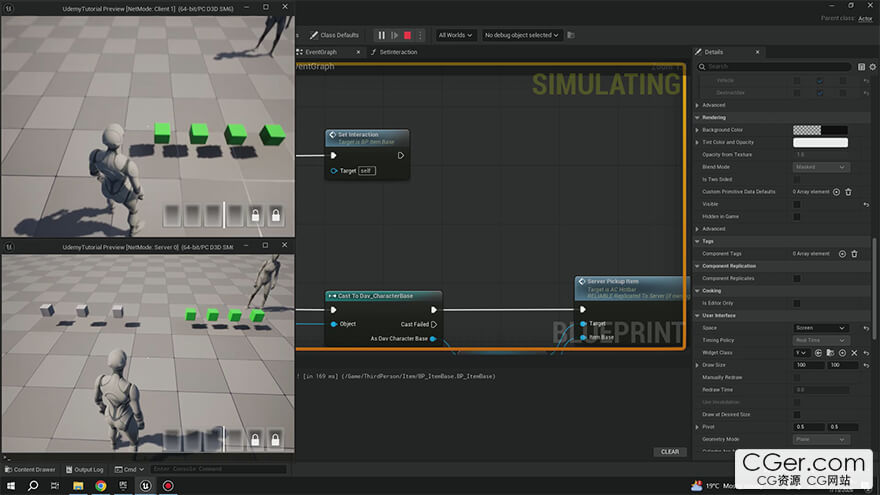This screenshot has width=880, height=495.
Task: Open the All Worlds dropdown
Action: (x=455, y=35)
